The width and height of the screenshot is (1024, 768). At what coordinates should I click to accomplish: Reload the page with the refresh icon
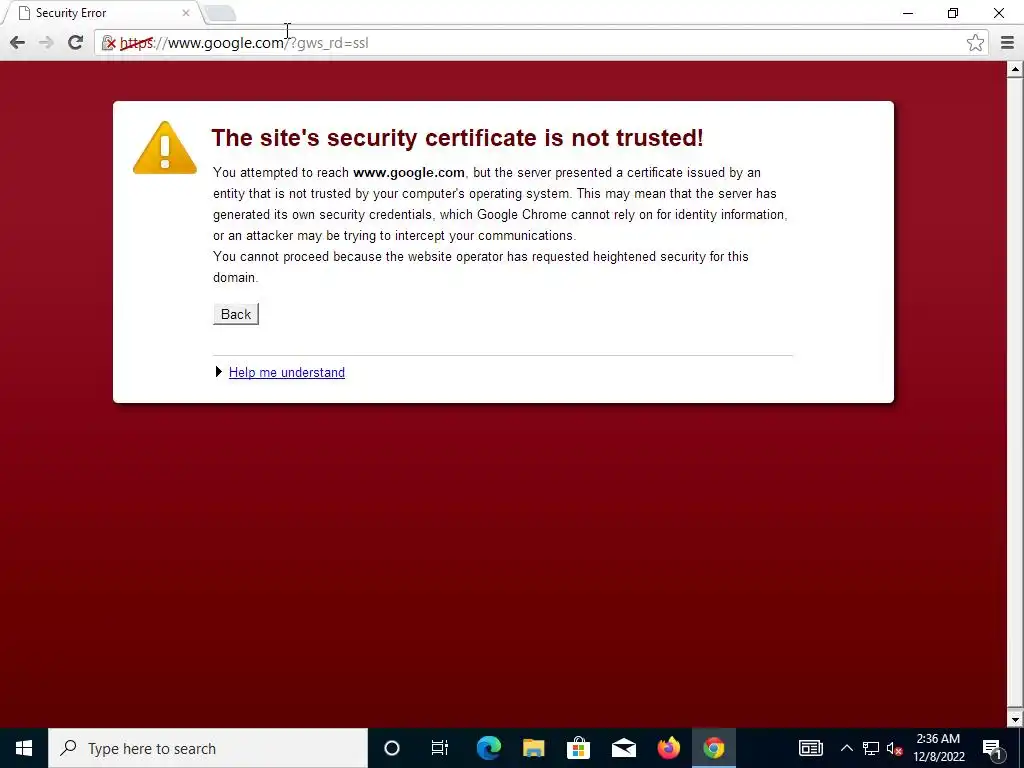point(75,43)
